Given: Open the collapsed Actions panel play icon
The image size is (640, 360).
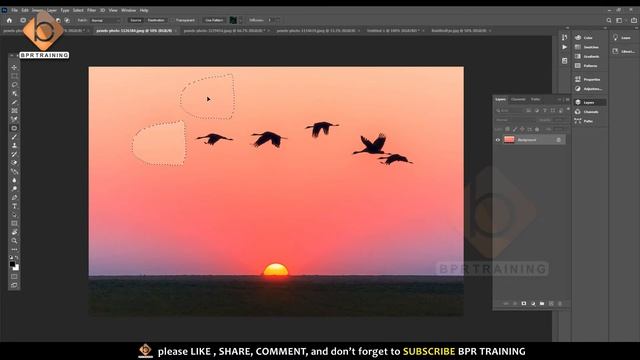Looking at the screenshot, I should tap(564, 47).
